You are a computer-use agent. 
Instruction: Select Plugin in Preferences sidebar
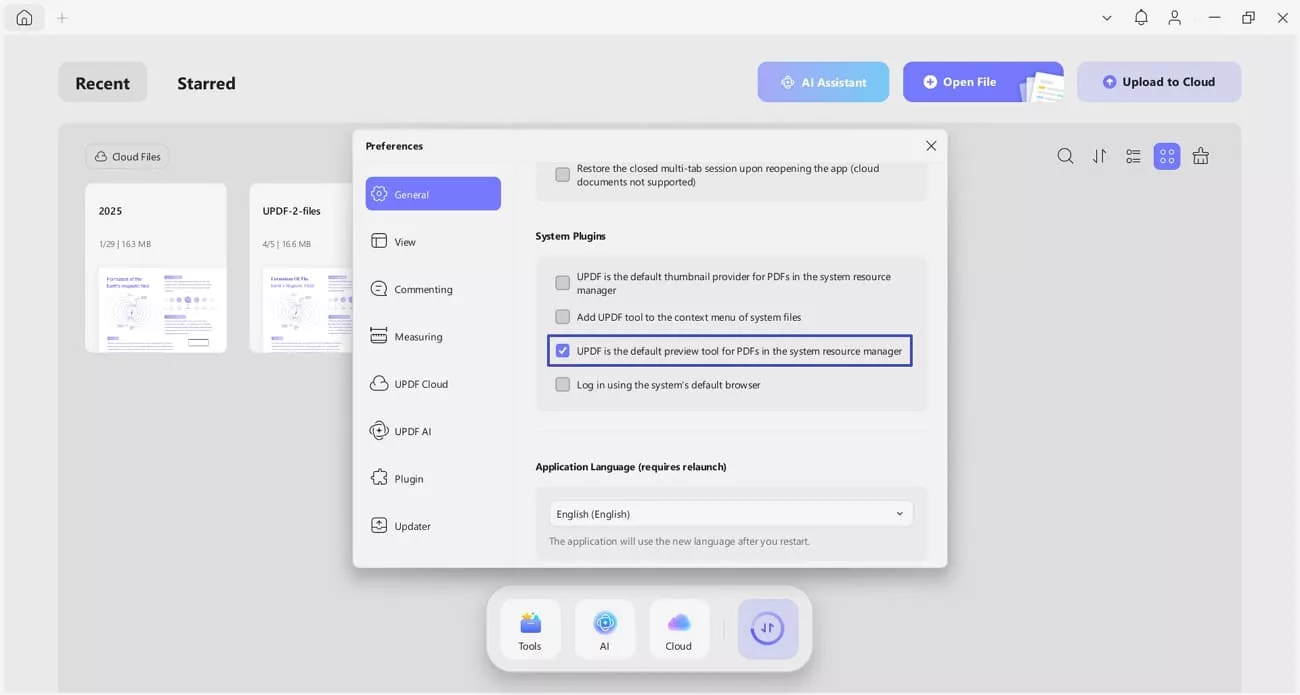coord(433,479)
